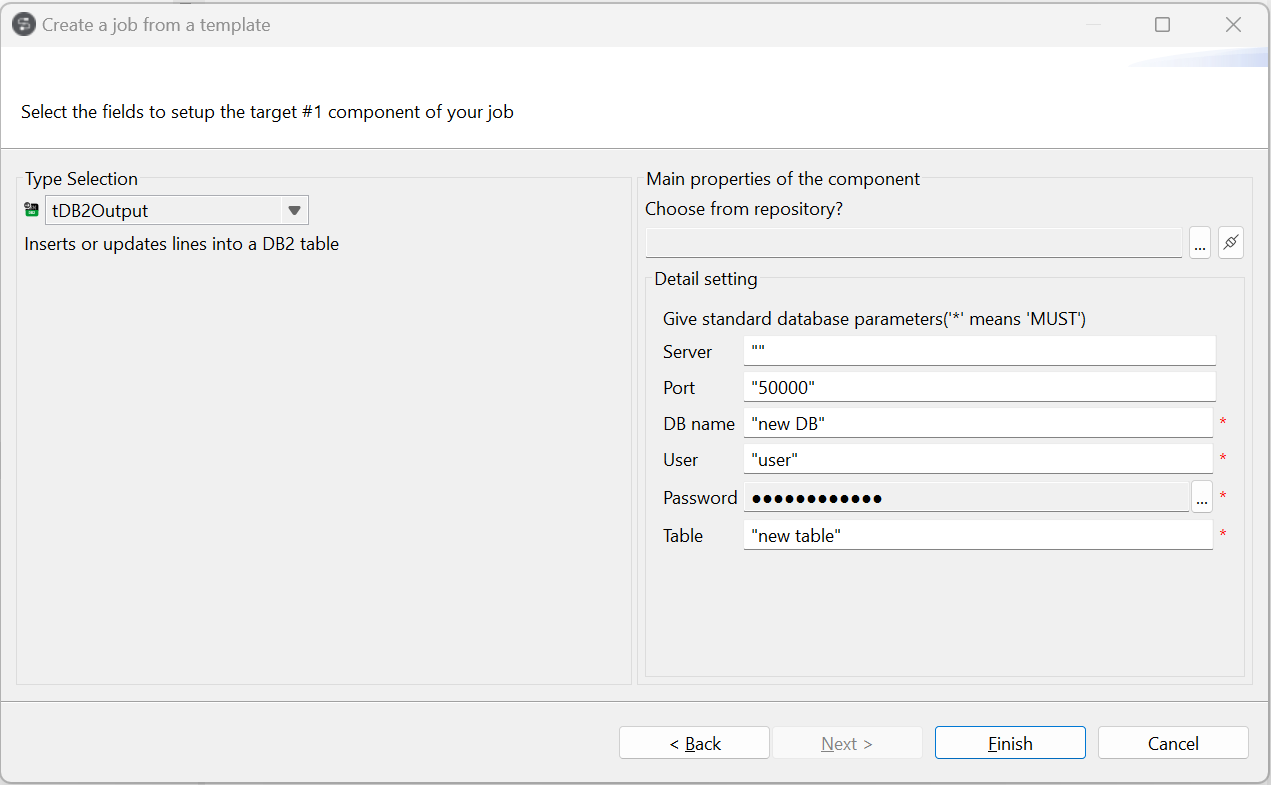The width and height of the screenshot is (1271, 785).
Task: Click the repository connection link icon
Action: 1231,242
